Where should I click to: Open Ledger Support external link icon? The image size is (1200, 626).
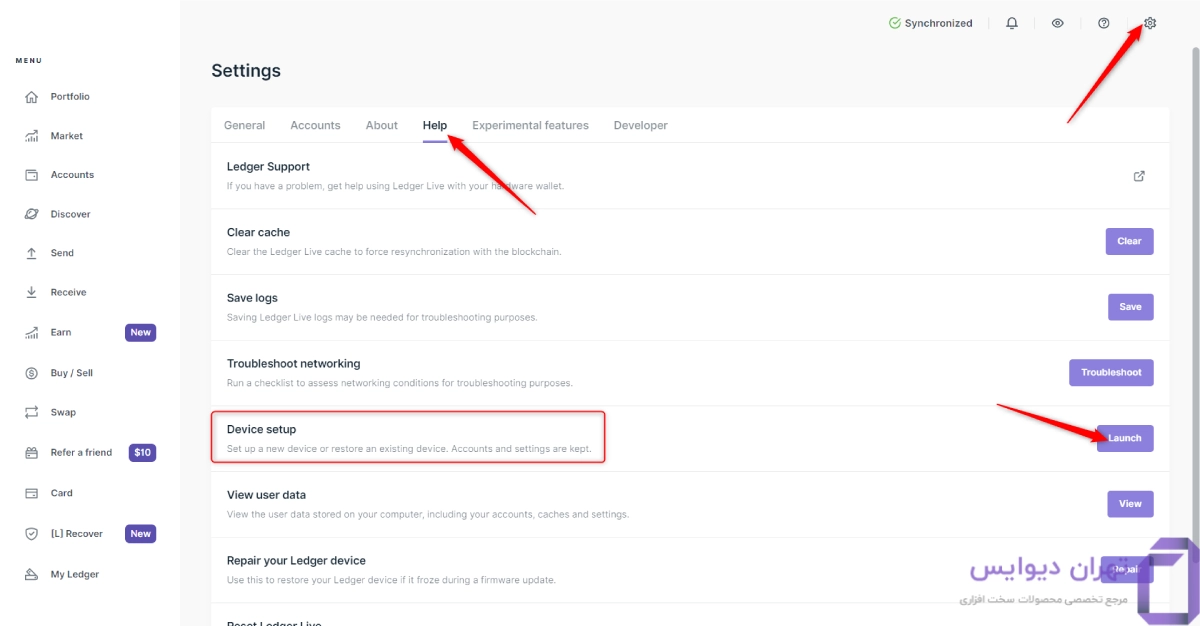point(1139,176)
